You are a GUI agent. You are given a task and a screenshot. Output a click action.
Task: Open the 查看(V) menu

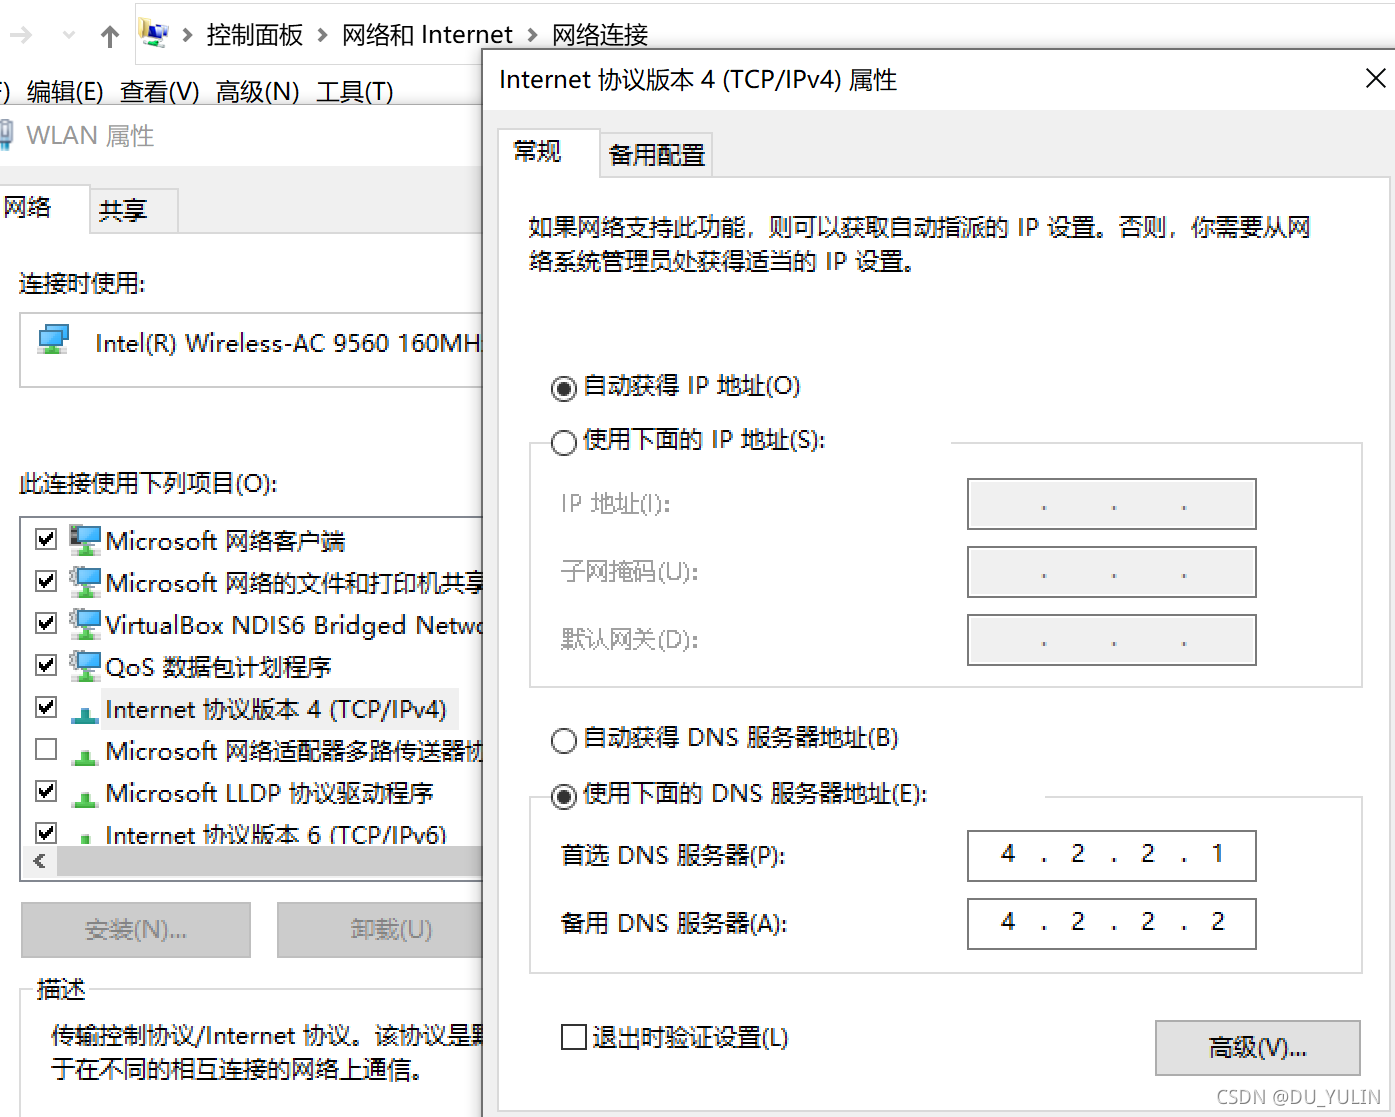point(160,92)
